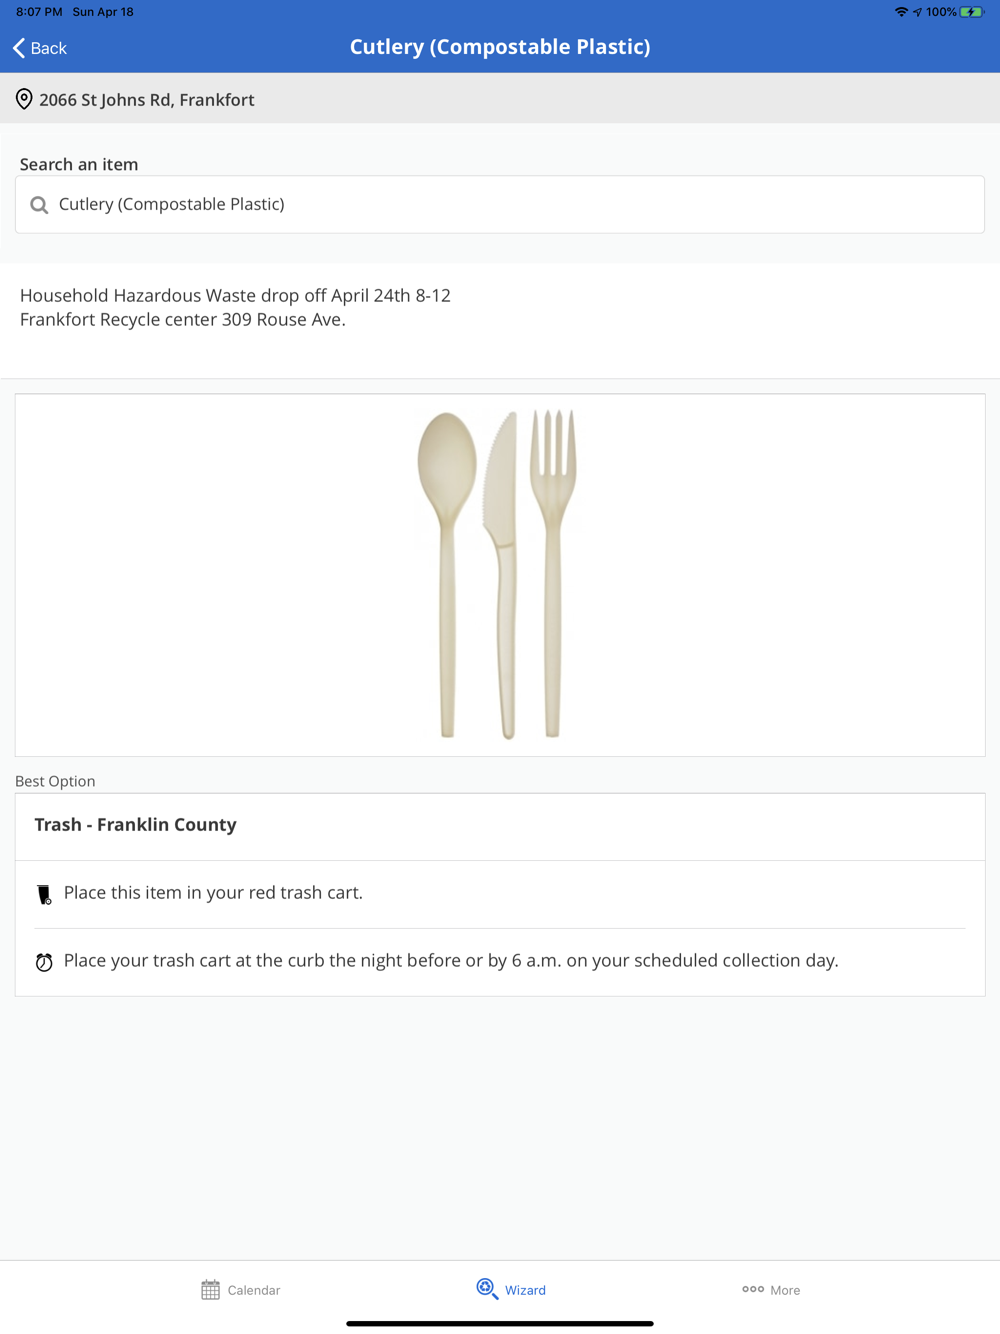Screen dimensions: 1000x1334
Task: Open the More tab
Action: pyautogui.click(x=771, y=1290)
